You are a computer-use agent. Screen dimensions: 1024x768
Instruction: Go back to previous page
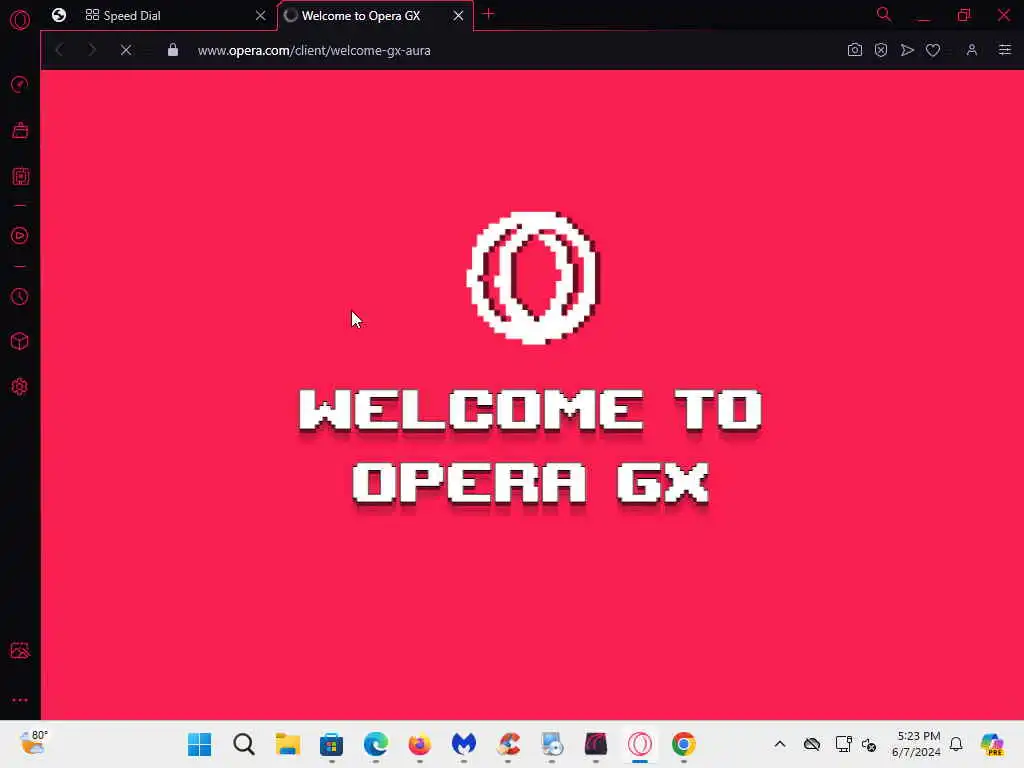(x=59, y=50)
